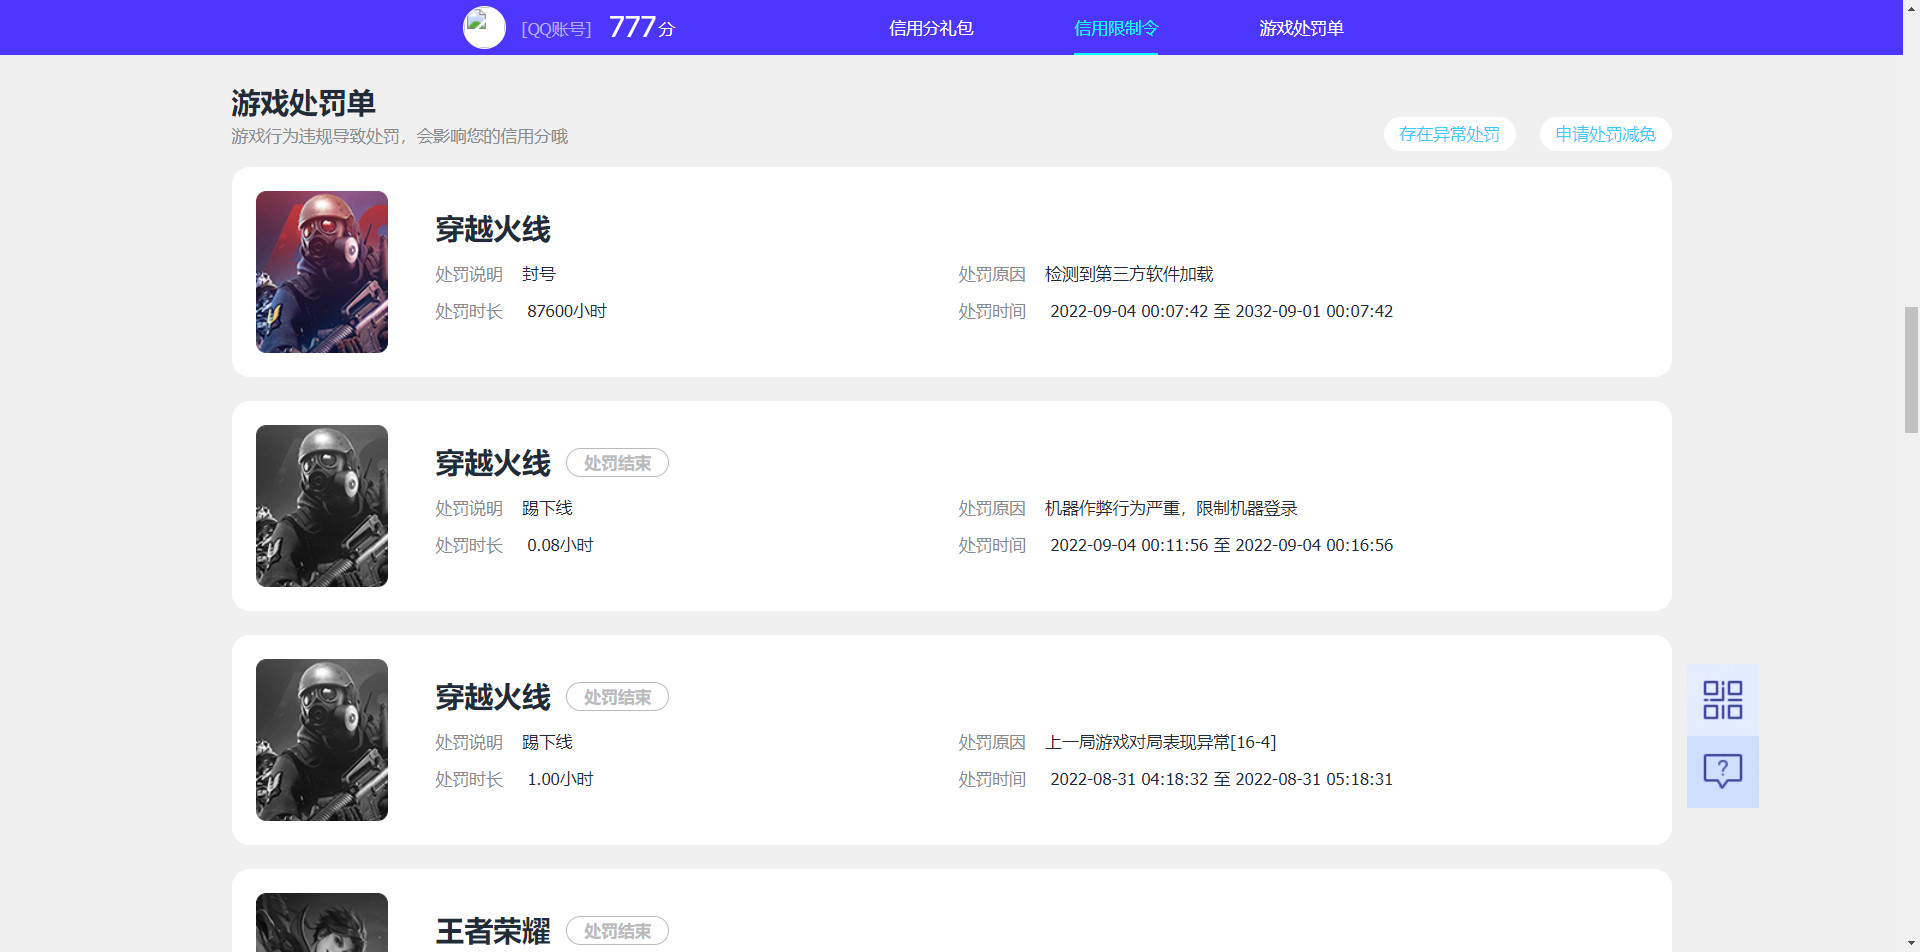This screenshot has height=952, width=1920.
Task: Click the time range ending 2022-09-04 00:16:56
Action: pyautogui.click(x=1221, y=545)
